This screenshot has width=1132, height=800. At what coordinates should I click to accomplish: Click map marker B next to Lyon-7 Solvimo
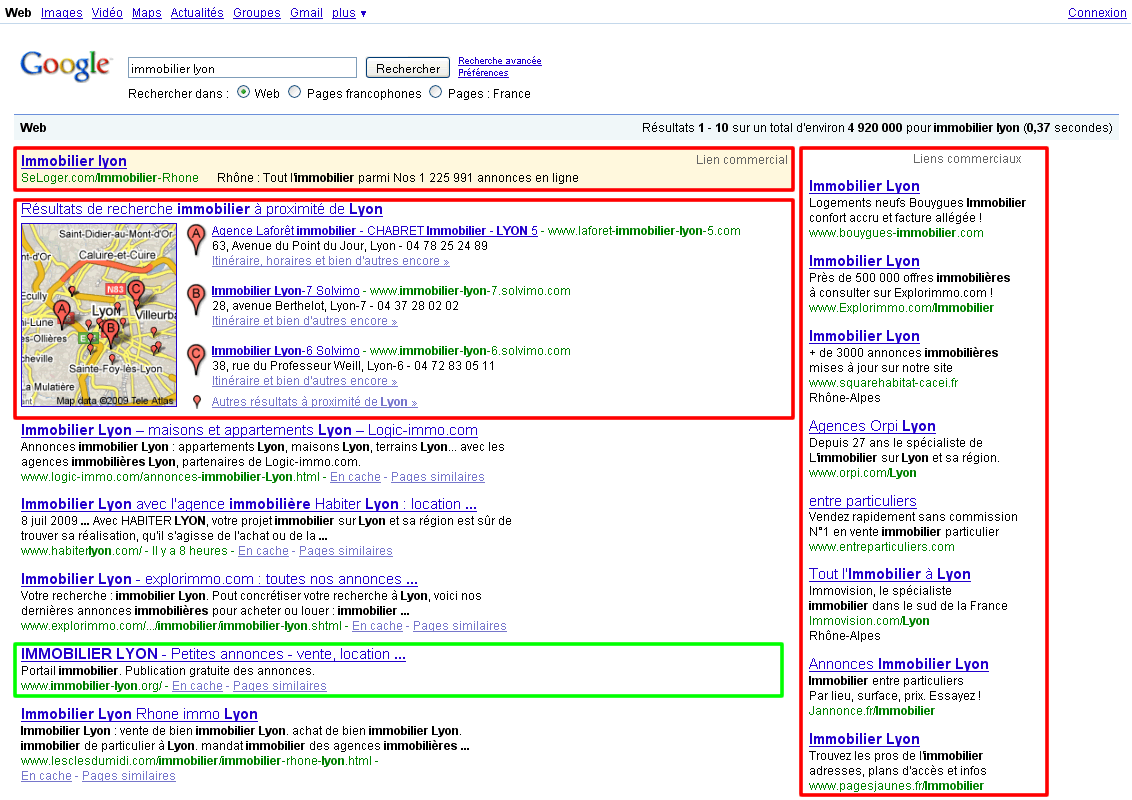point(196,300)
